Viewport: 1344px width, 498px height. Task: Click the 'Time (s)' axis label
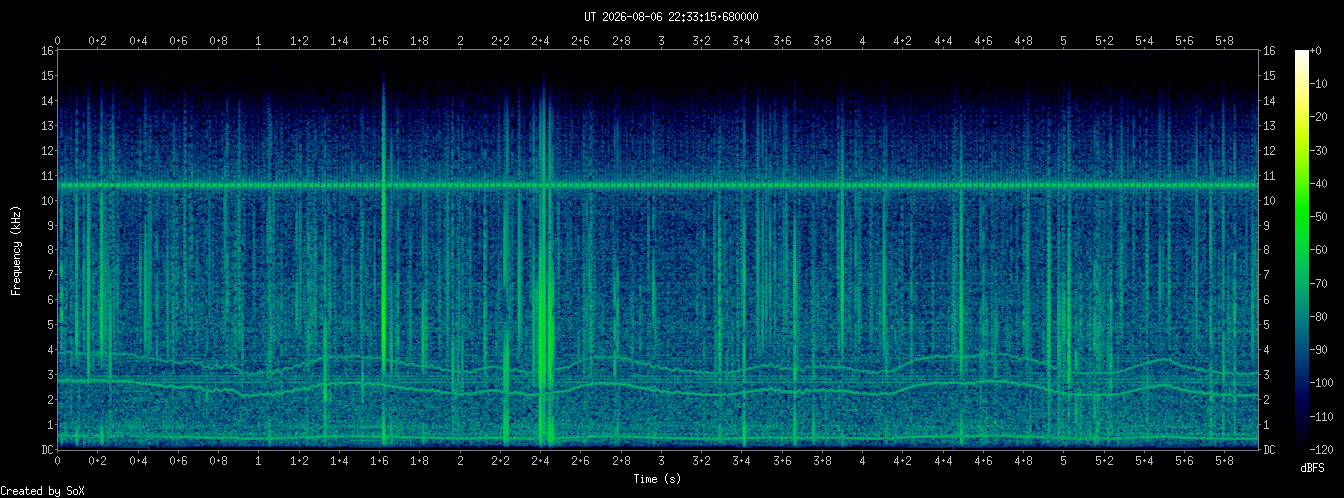pos(659,479)
